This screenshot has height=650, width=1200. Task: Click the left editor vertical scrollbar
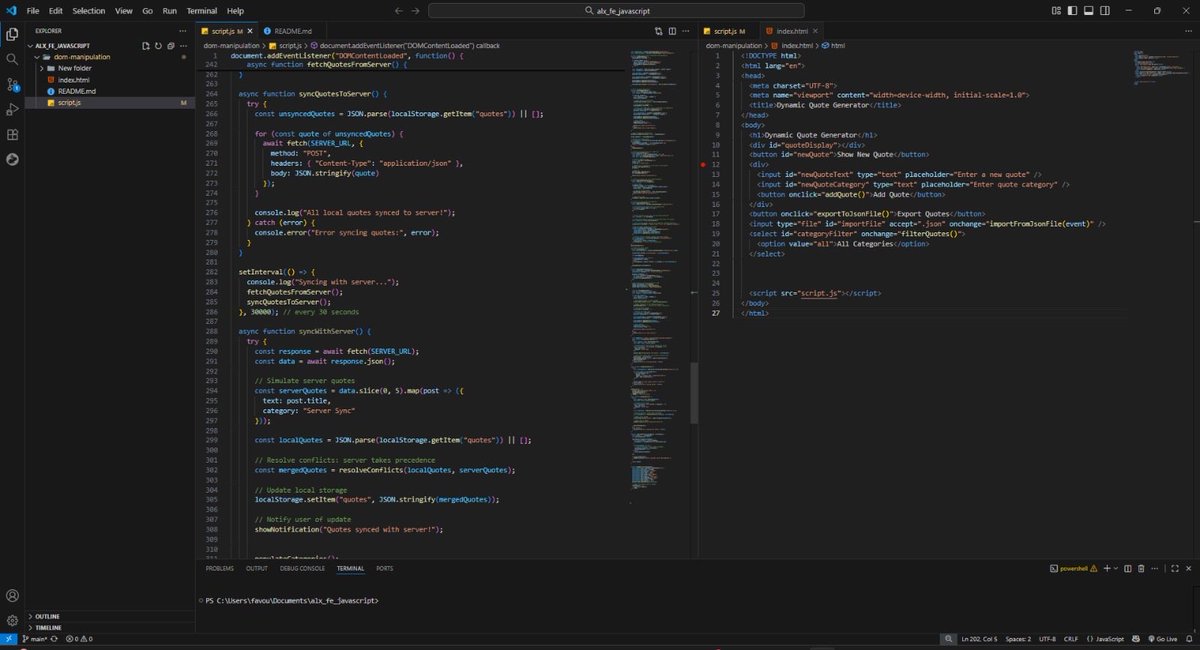point(694,393)
